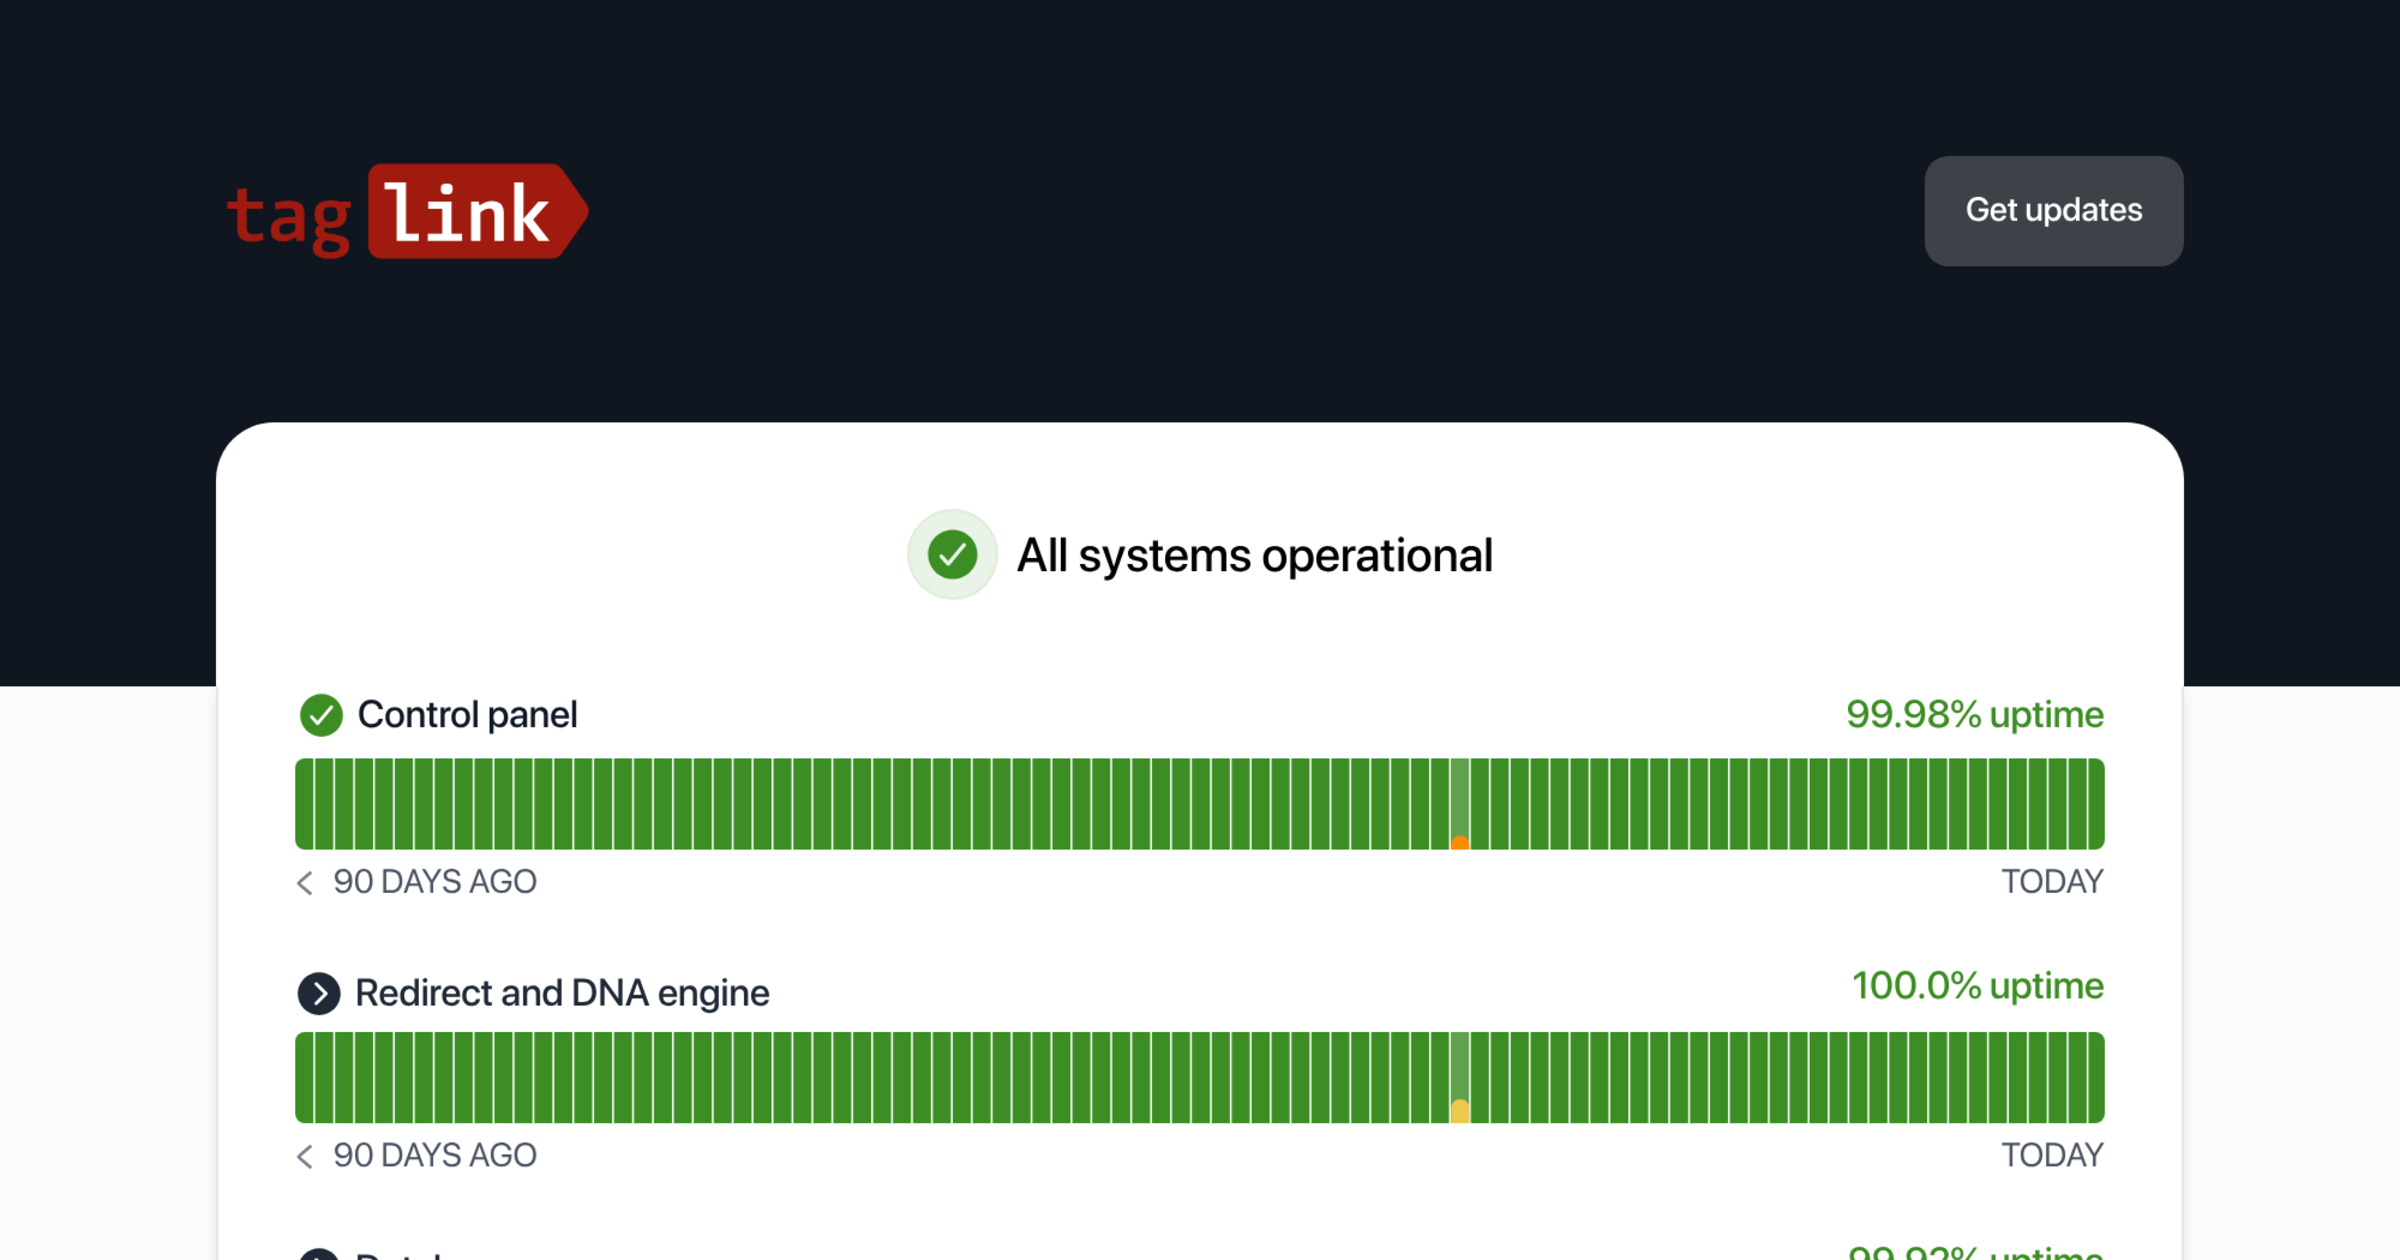Image resolution: width=2400 pixels, height=1260 pixels.
Task: Select the oldest day bar in Control panel timeline
Action: coord(303,804)
